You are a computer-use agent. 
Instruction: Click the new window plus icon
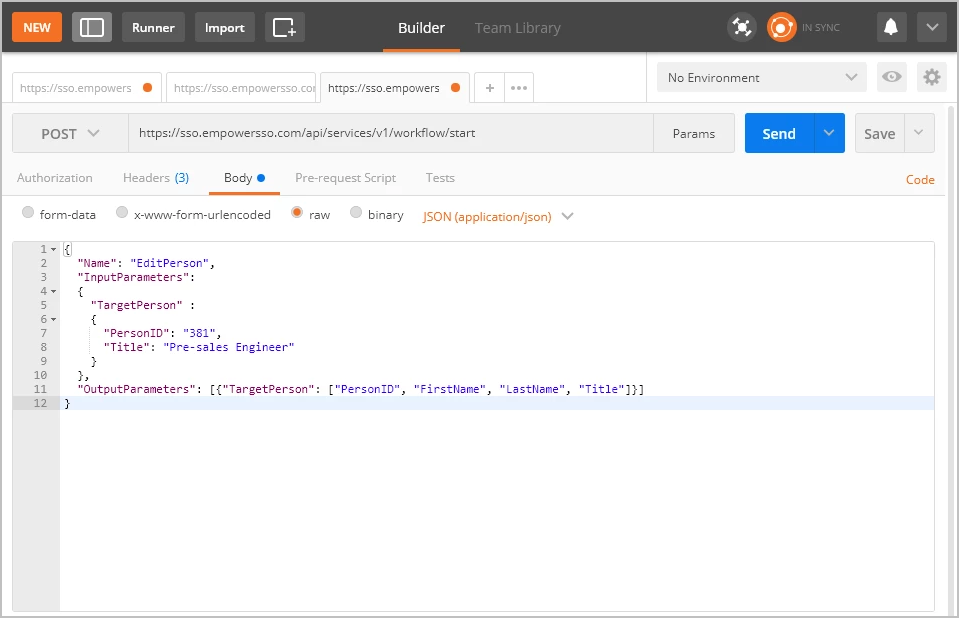pyautogui.click(x=284, y=27)
